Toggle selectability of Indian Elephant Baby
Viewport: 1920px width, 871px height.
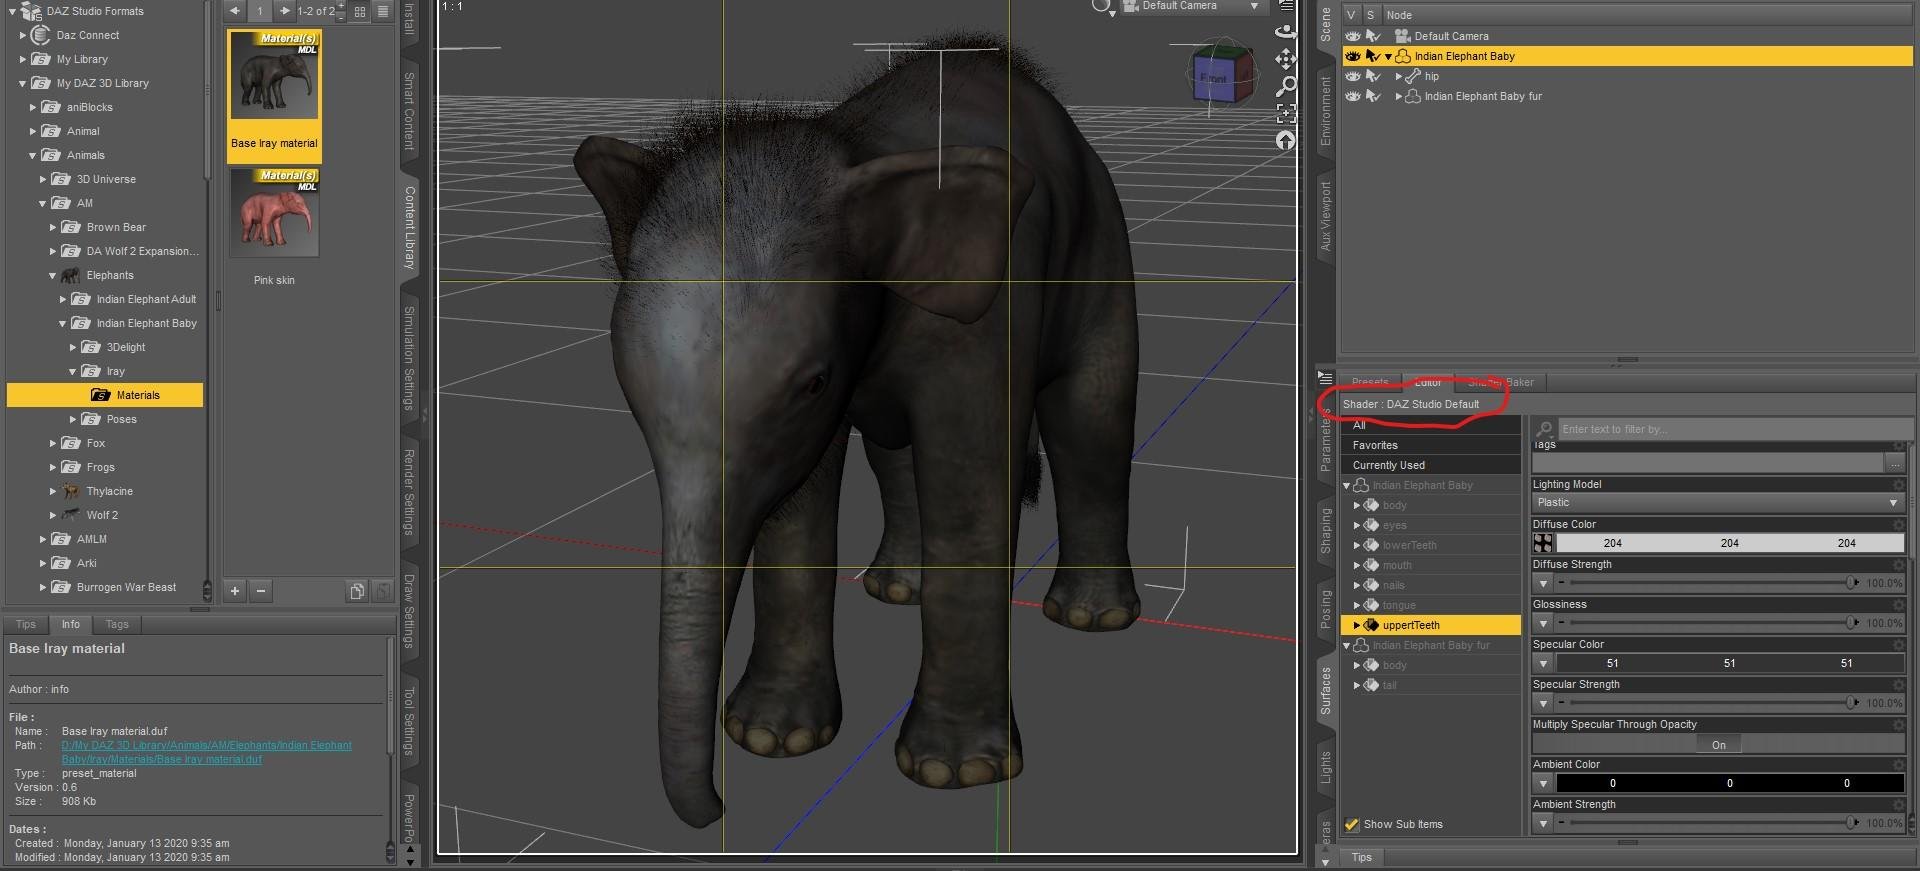click(1373, 56)
